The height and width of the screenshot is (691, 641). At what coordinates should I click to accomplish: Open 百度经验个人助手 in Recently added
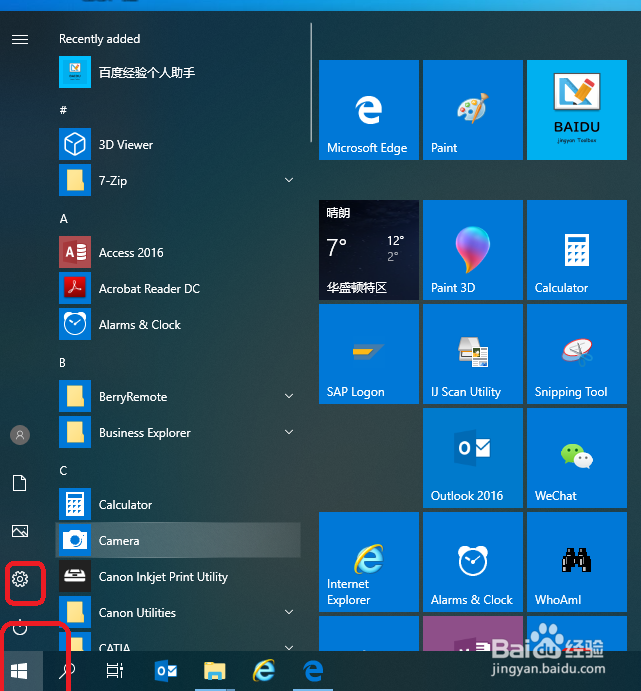(x=178, y=72)
